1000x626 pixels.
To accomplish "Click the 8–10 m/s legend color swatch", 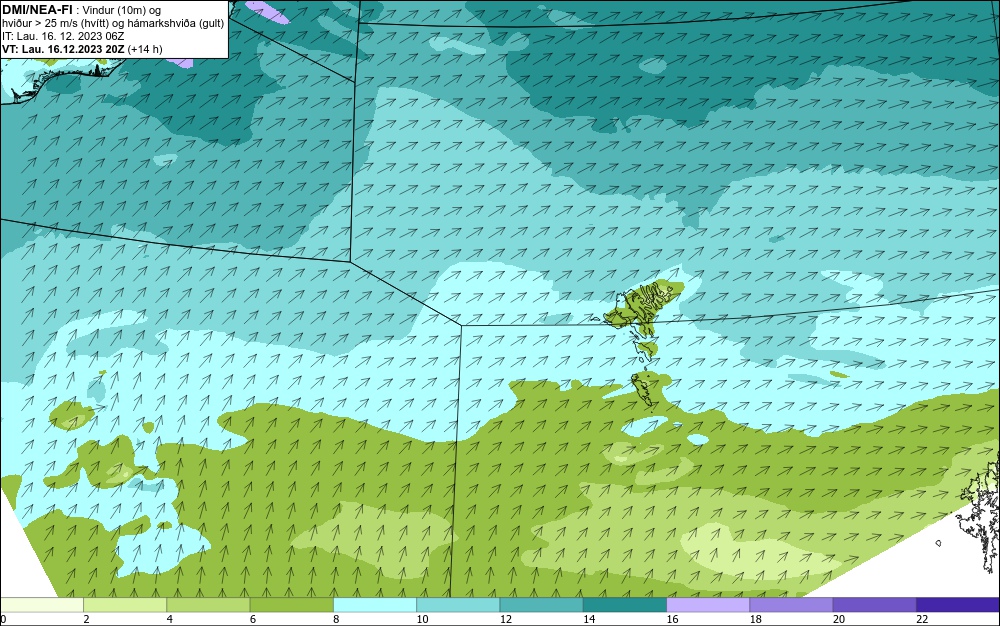I will 375,604.
